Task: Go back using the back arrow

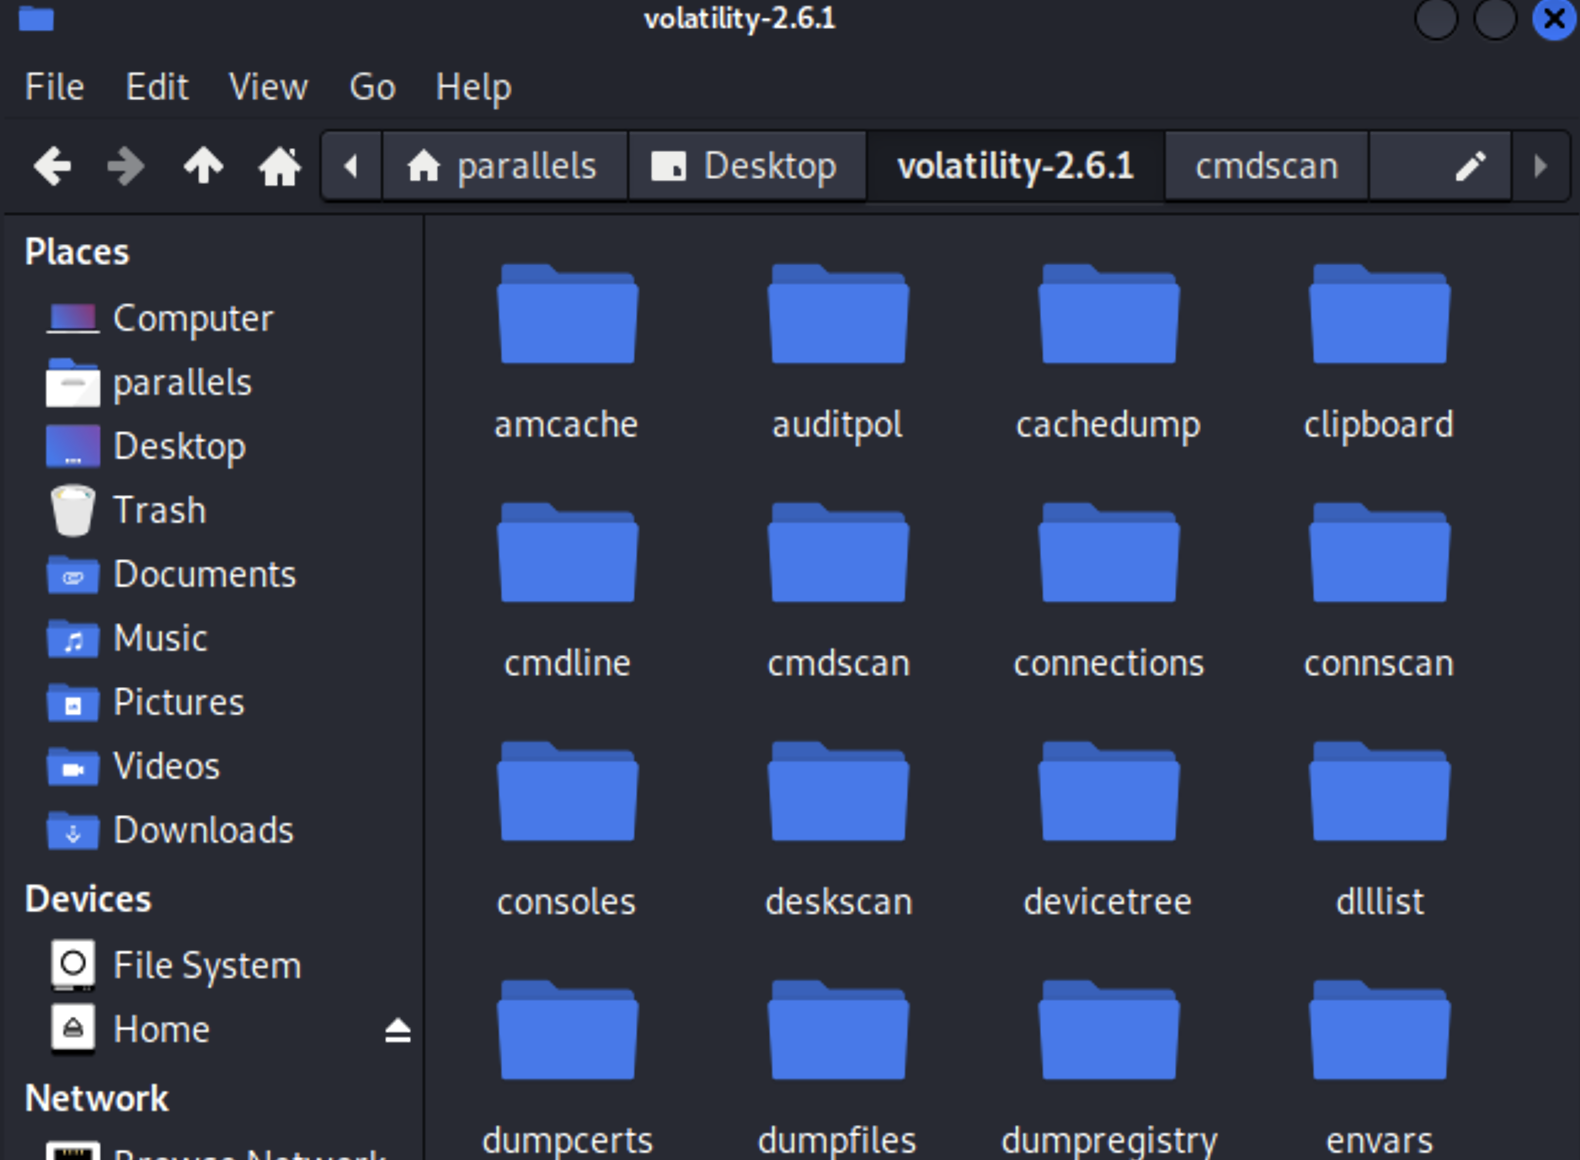Action: tap(52, 166)
